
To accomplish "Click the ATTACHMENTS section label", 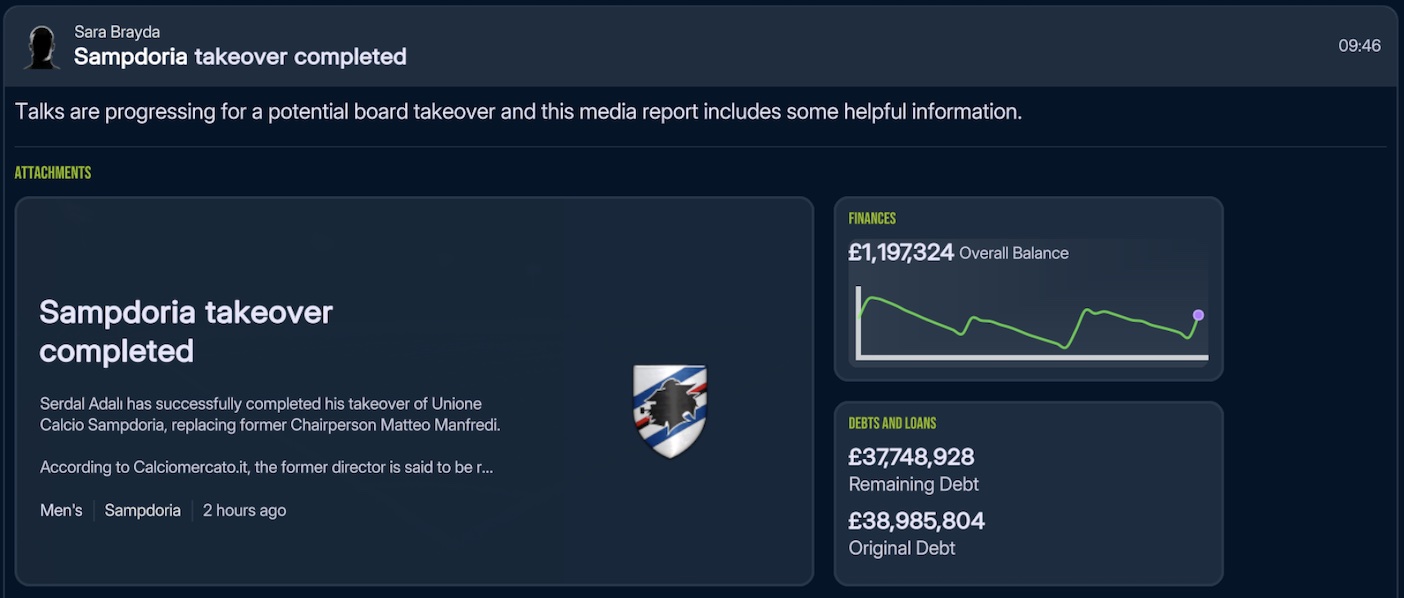I will [53, 173].
